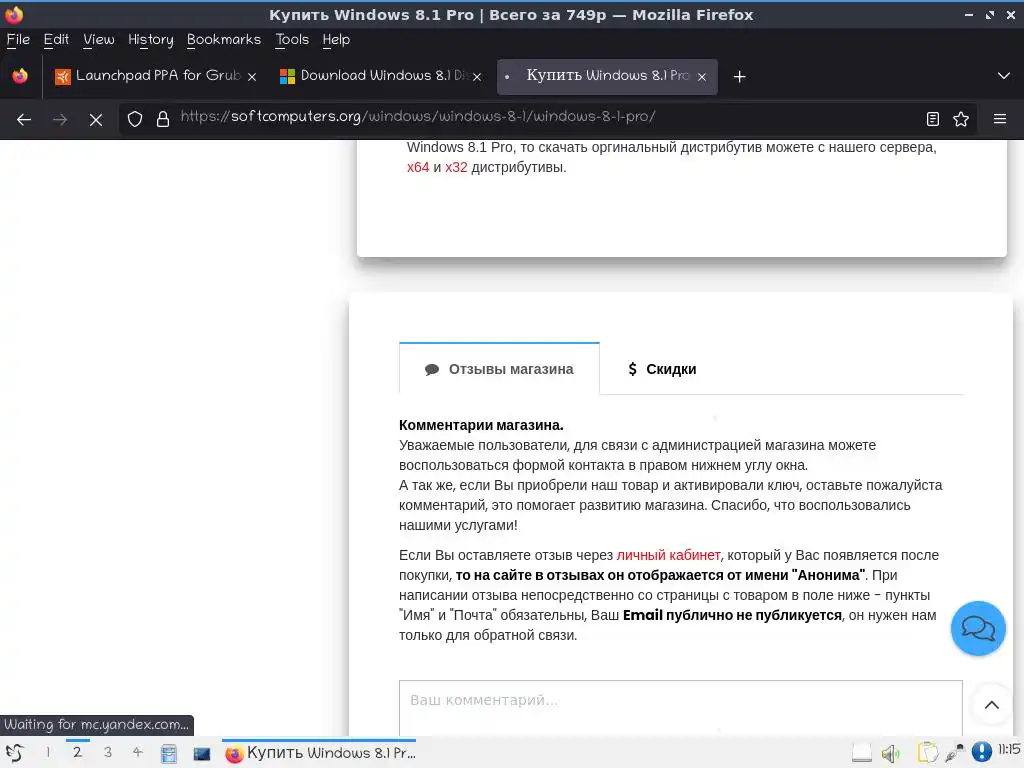
Task: Activate Firefox window taskbar entry
Action: coord(320,753)
